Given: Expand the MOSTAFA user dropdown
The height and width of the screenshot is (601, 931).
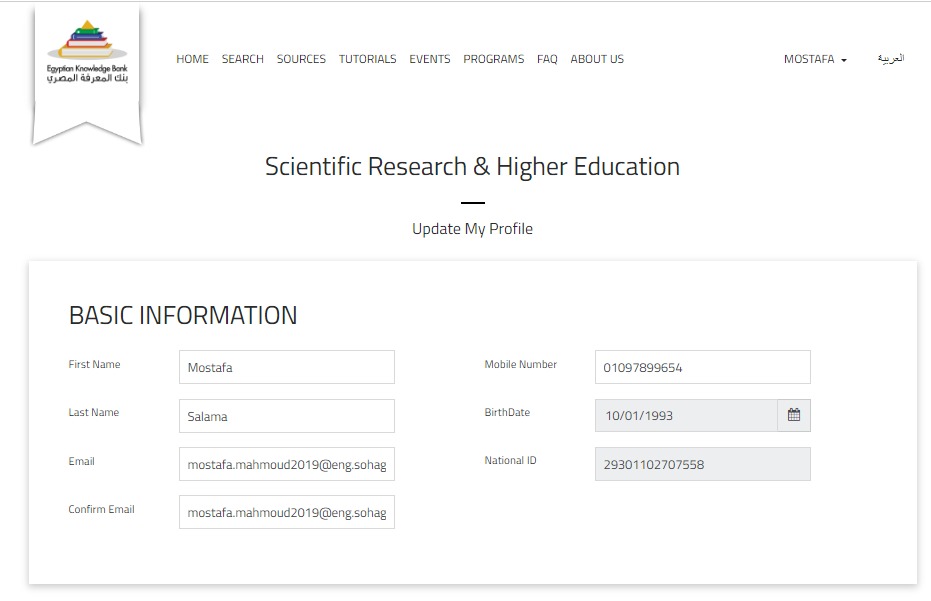Looking at the screenshot, I should [815, 60].
